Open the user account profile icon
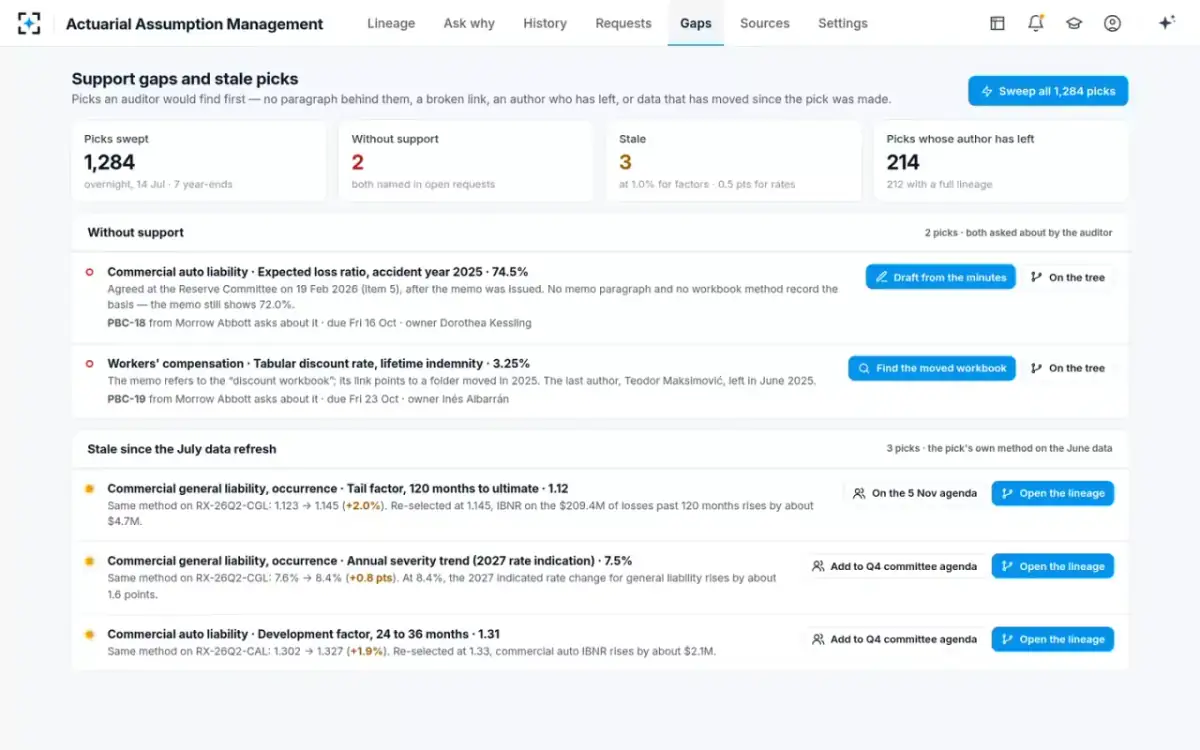This screenshot has height=750, width=1200. point(1112,23)
